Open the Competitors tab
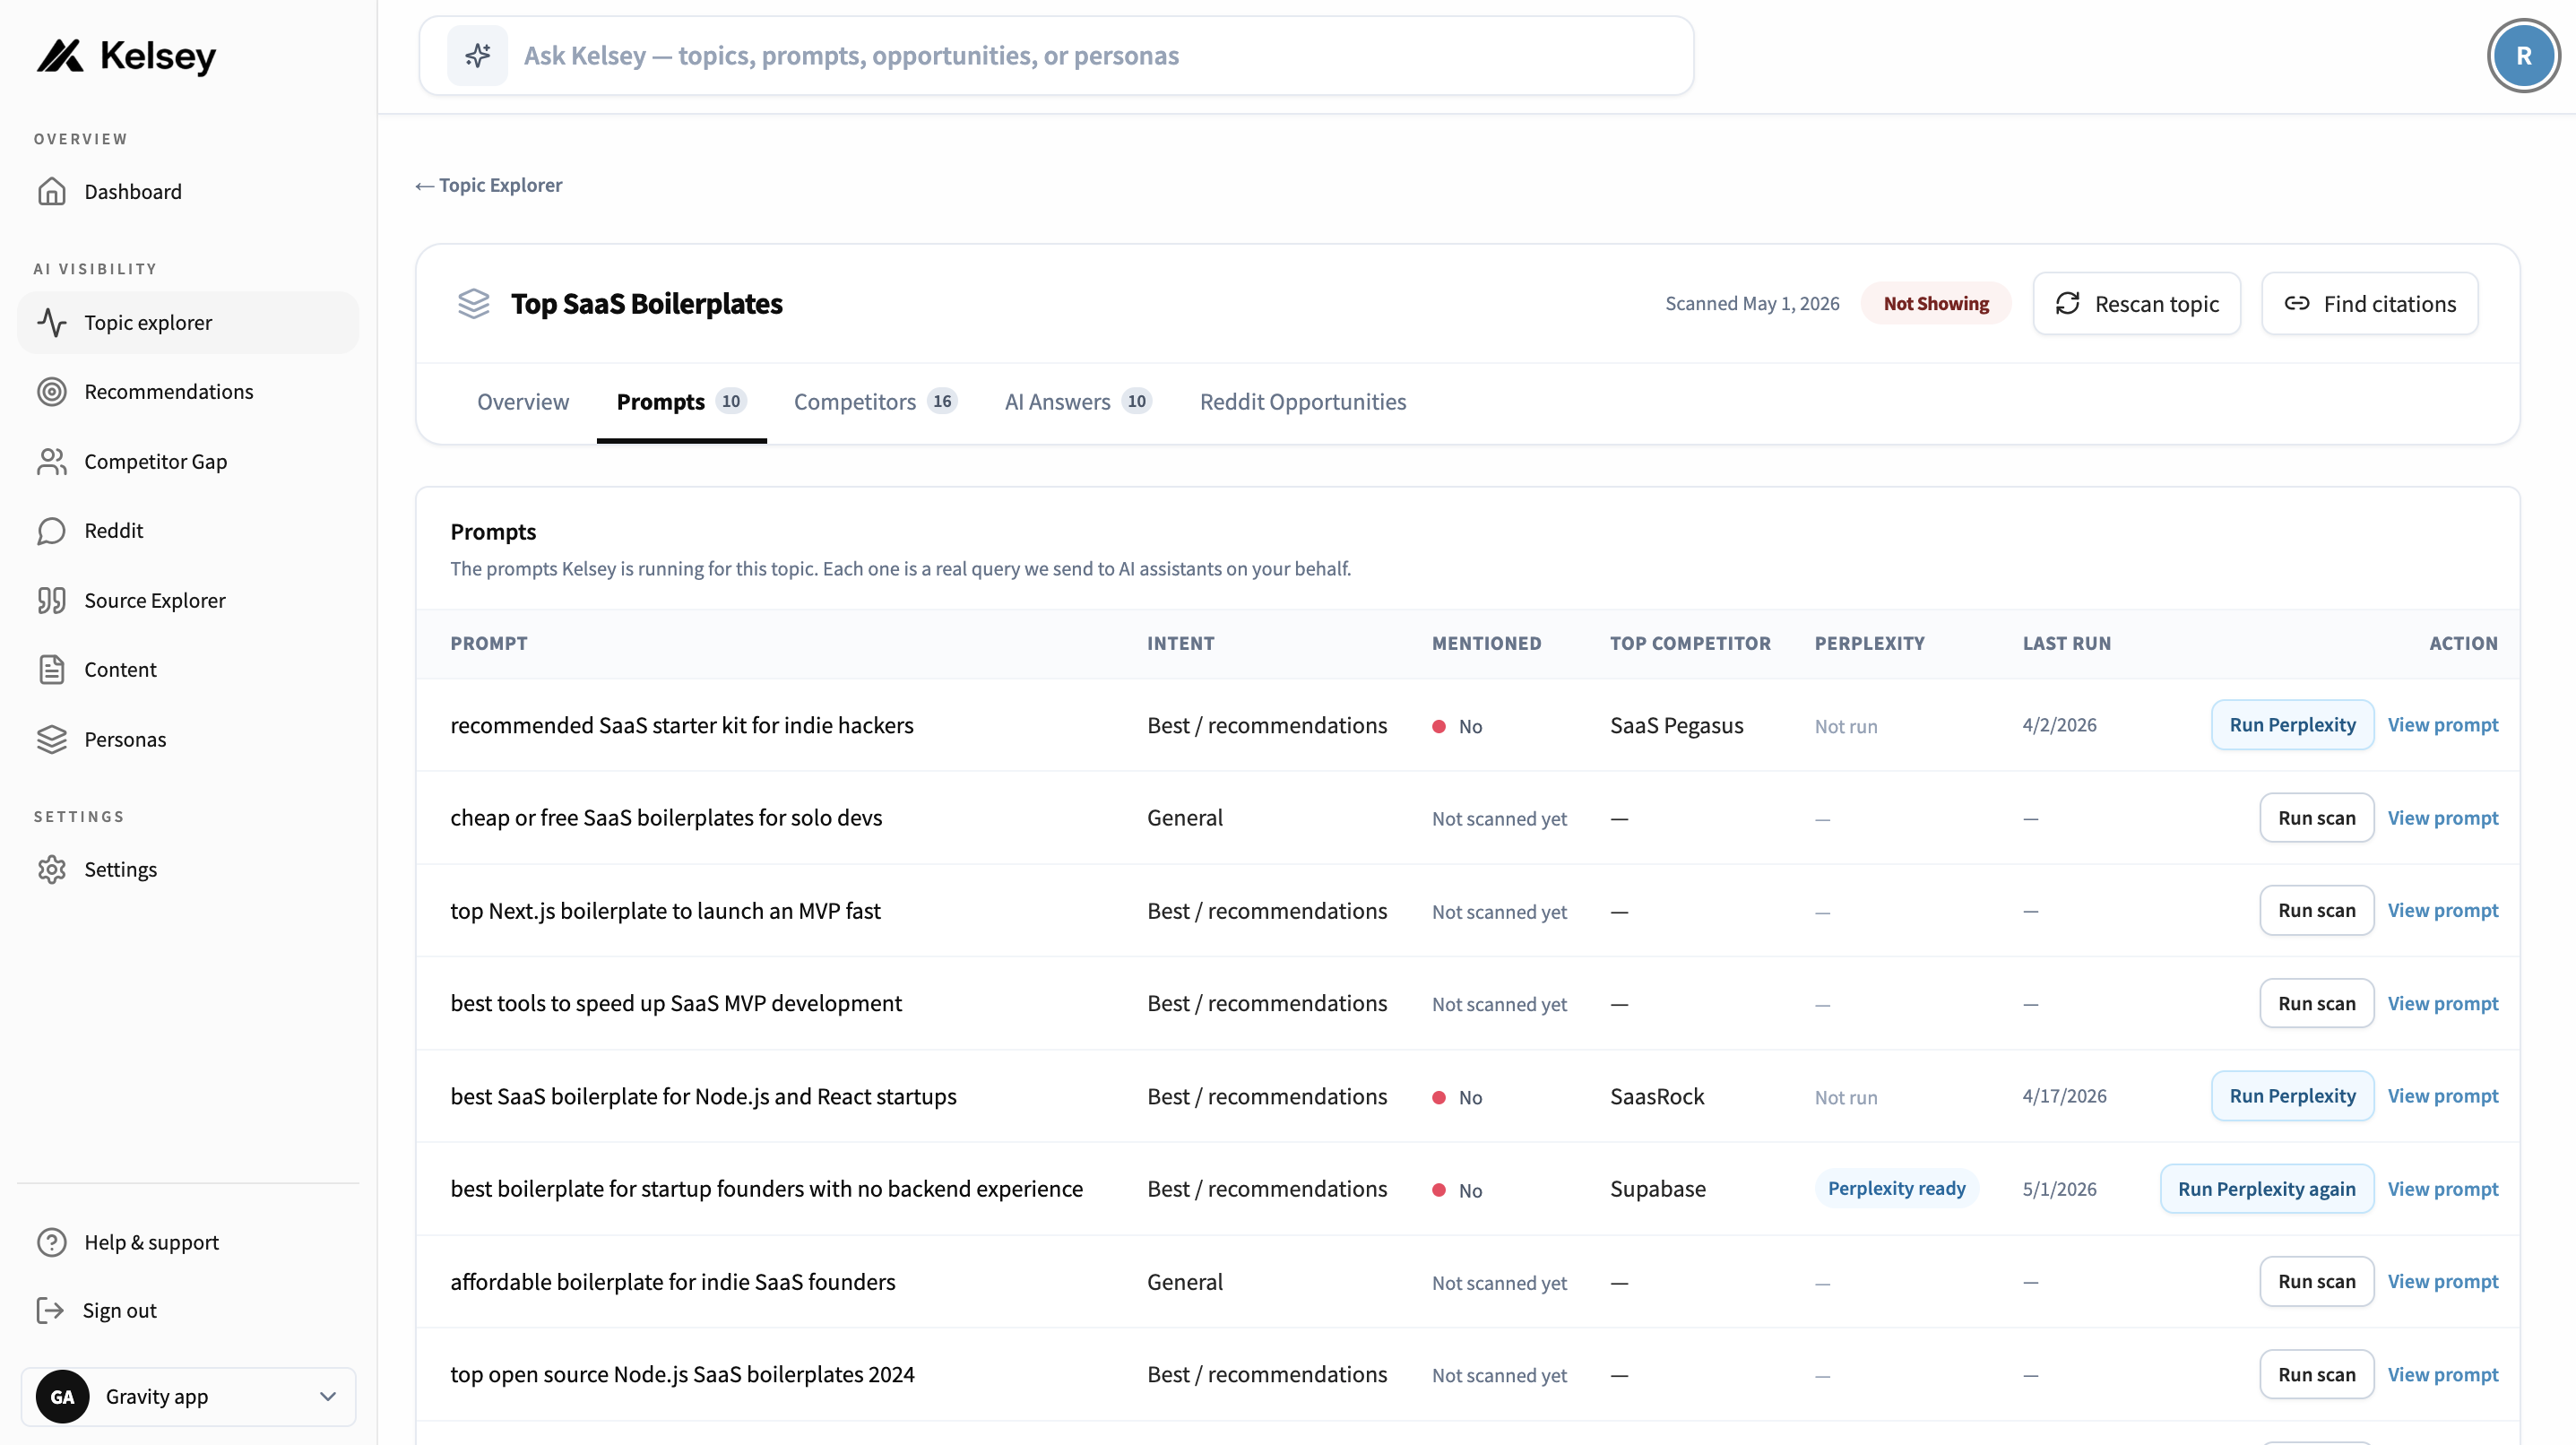Viewport: 2576px width, 1445px height. pos(875,401)
